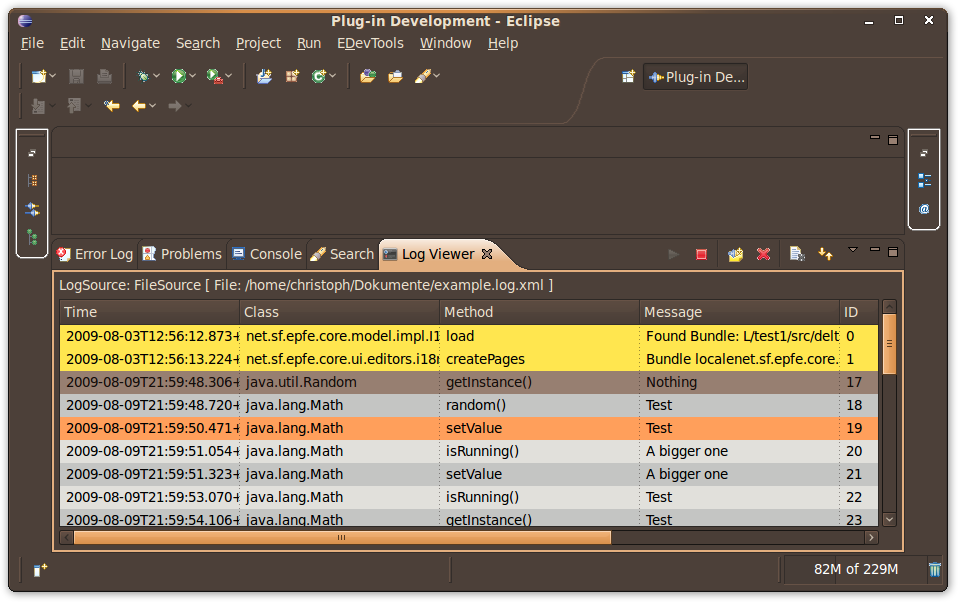Click the up-down arrows scroll lock icon
958x602 pixels.
click(x=825, y=254)
